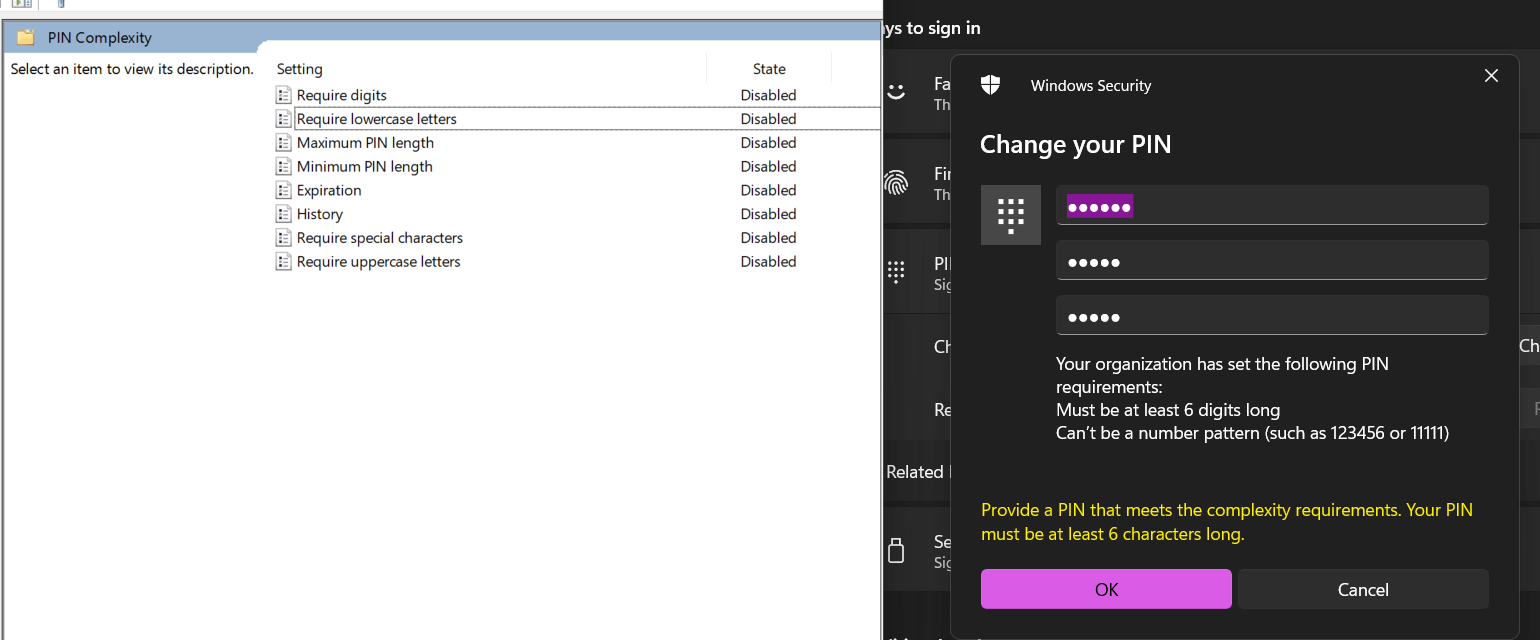Screen dimensions: 1540x640
Task: Select the Minimum PIN length setting
Action: [365, 167]
